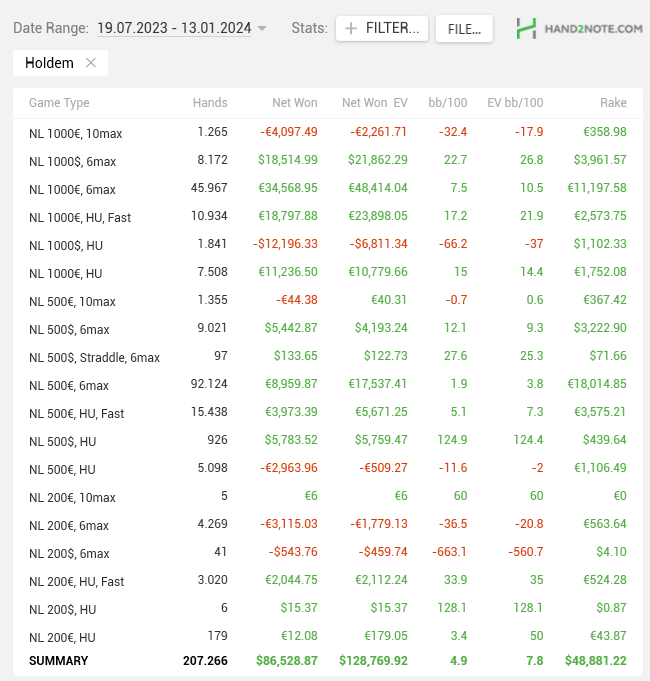Click summary Net Won $86,528.87
650x681 pixels.
(x=287, y=661)
